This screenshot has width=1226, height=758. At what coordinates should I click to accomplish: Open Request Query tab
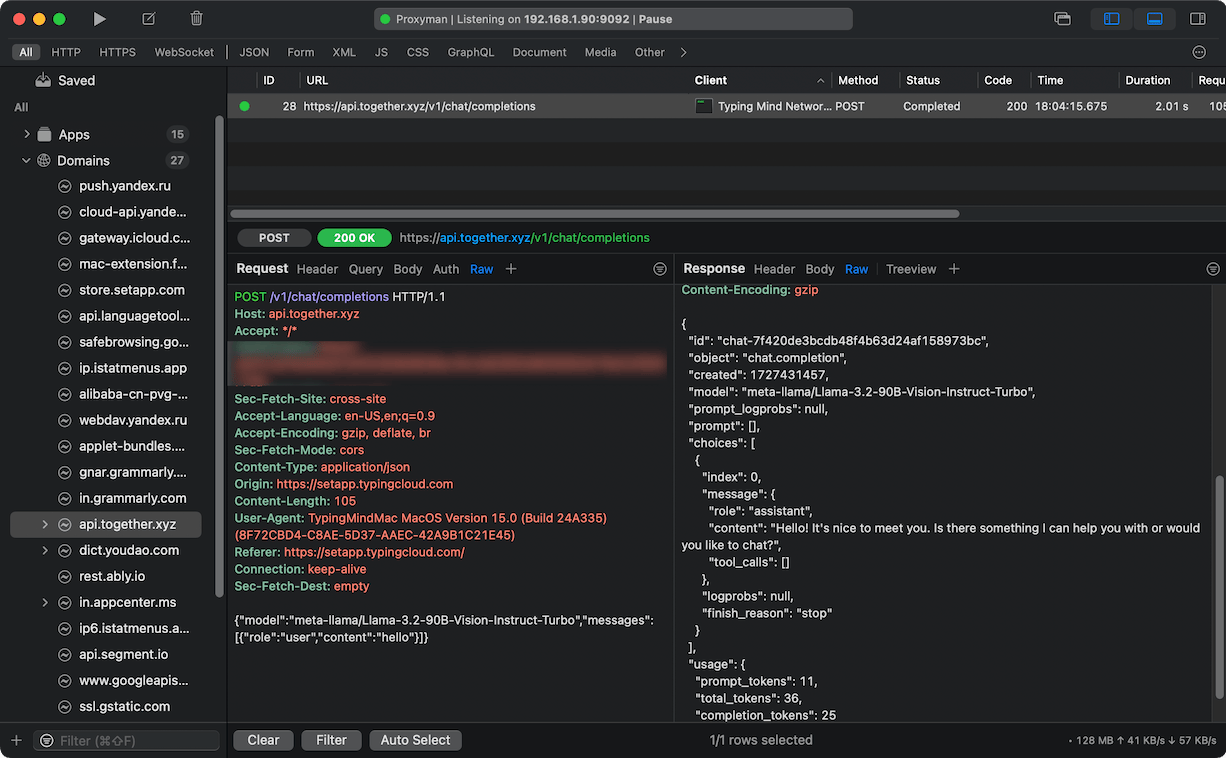coord(366,269)
